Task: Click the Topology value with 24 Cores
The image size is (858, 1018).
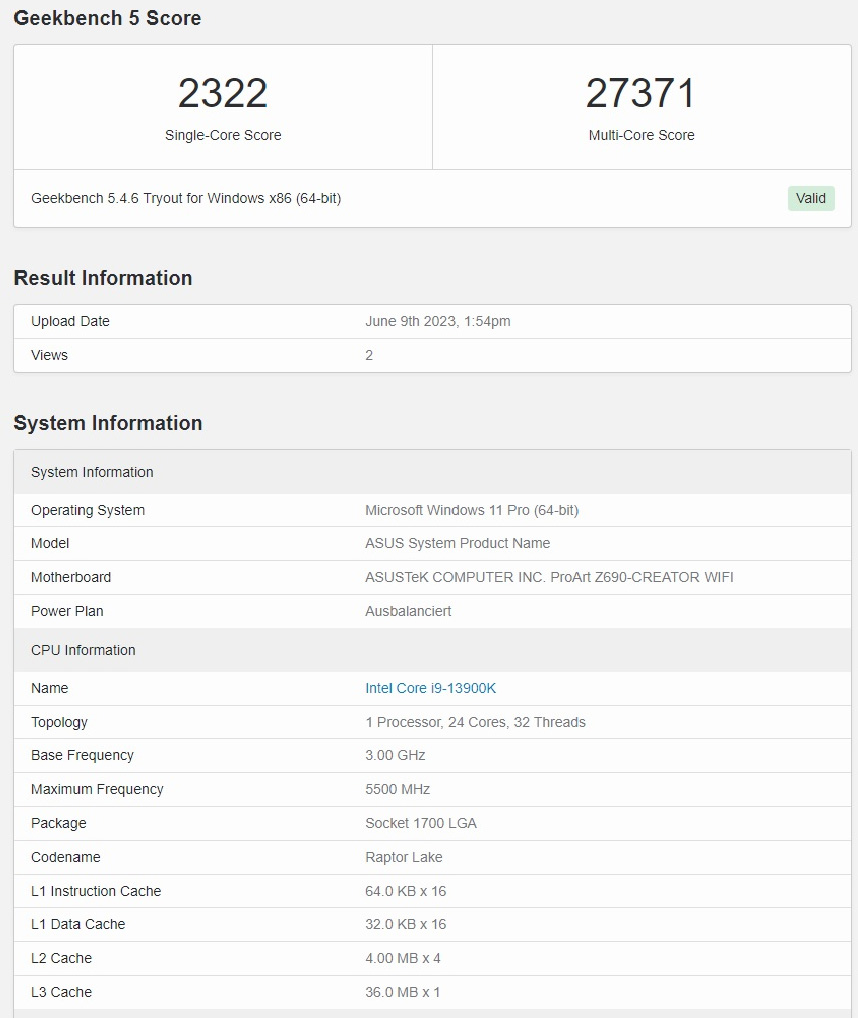Action: tap(475, 722)
